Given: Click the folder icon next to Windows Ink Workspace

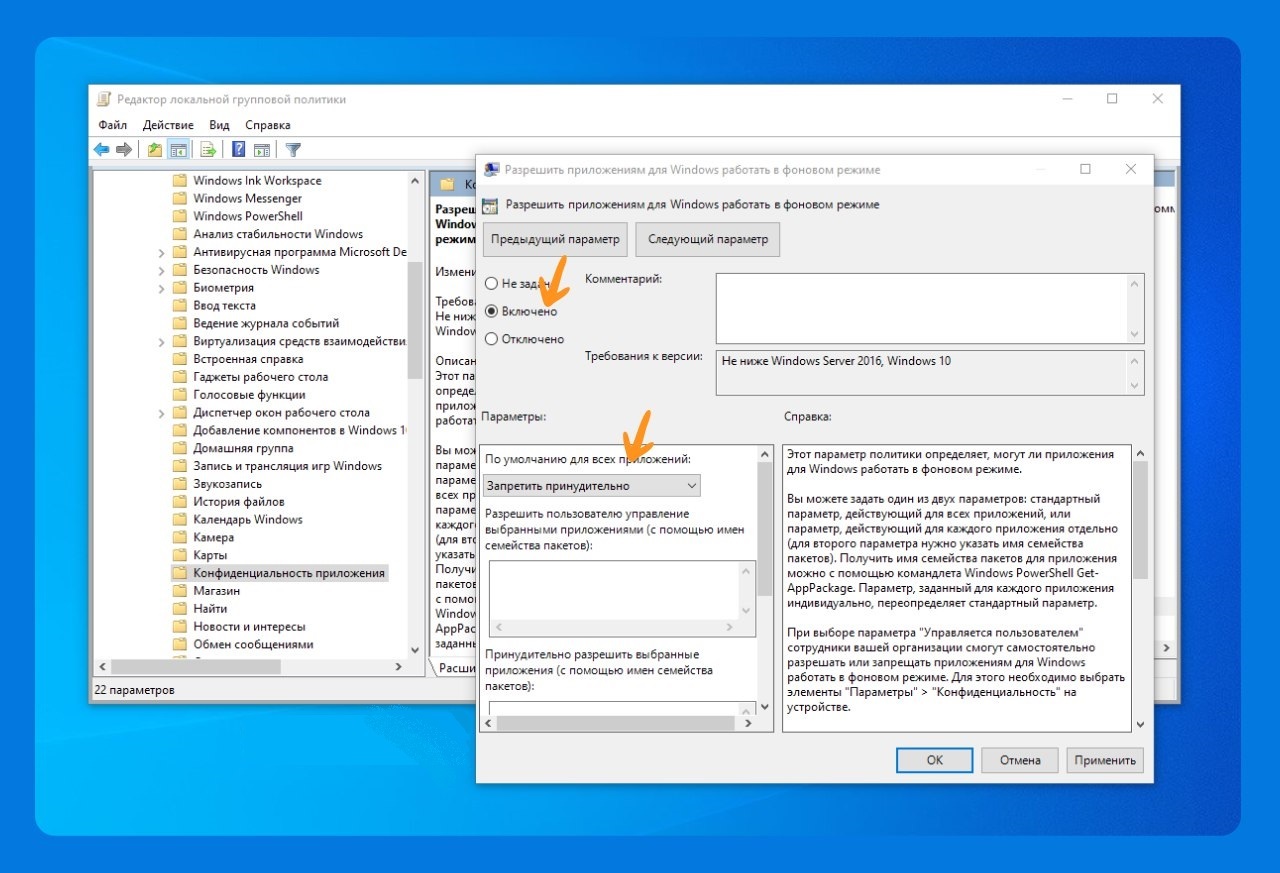Looking at the screenshot, I should pyautogui.click(x=180, y=181).
